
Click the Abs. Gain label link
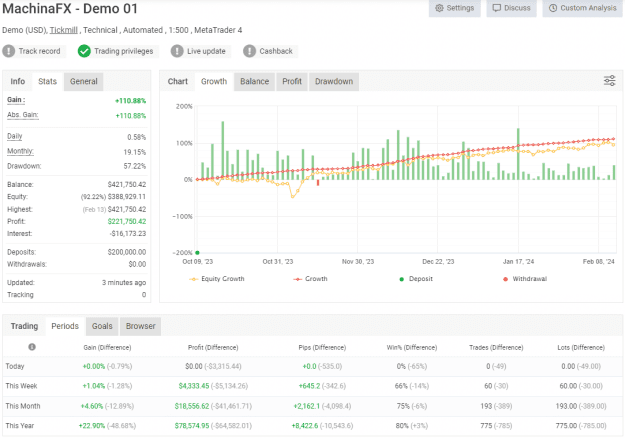(x=23, y=115)
